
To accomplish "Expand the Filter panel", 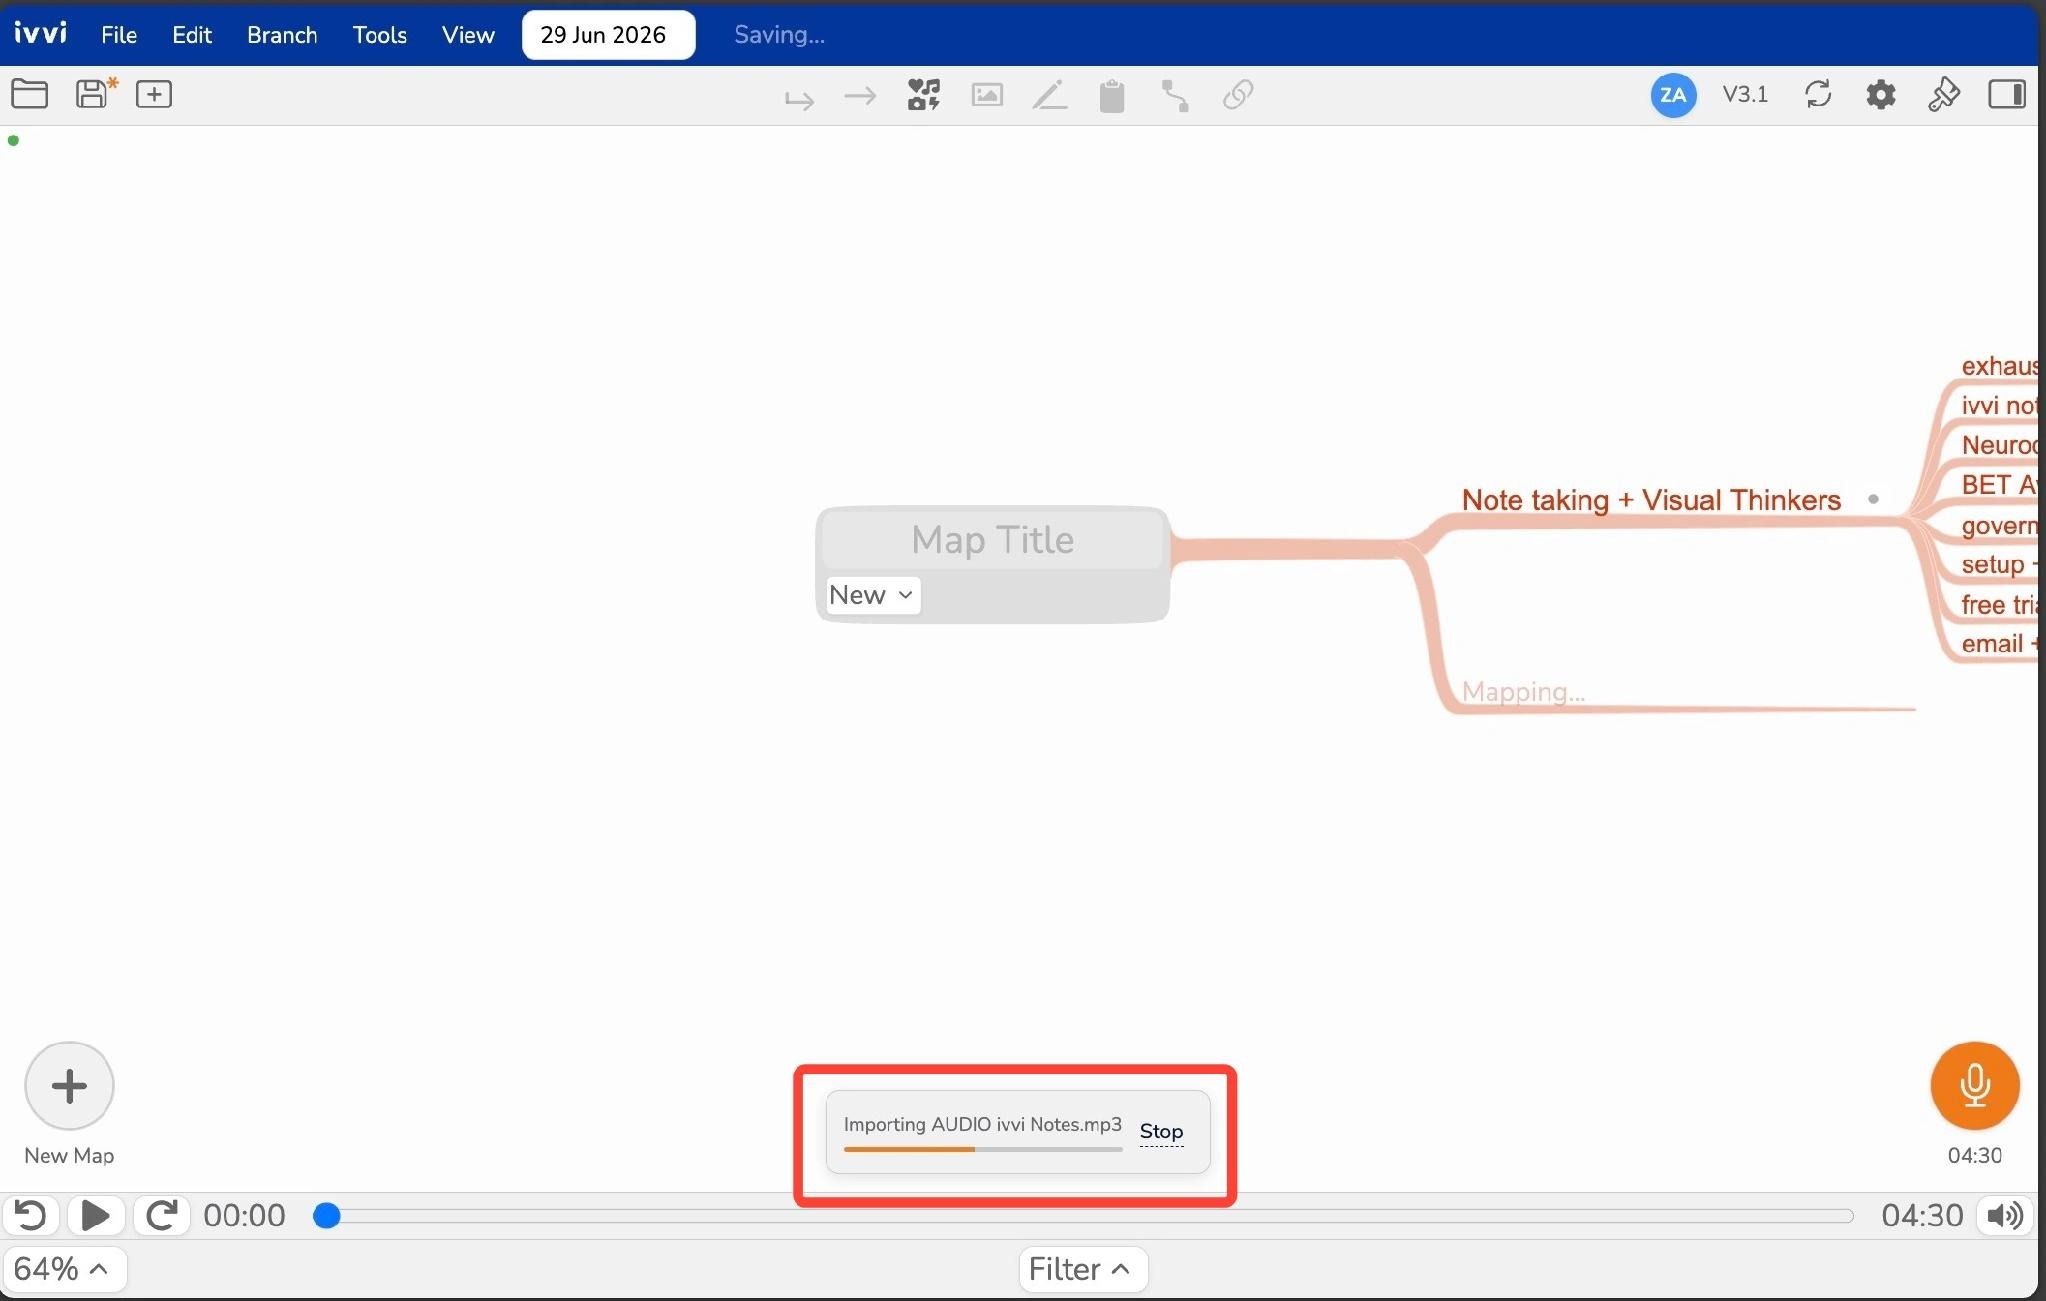I will point(1082,1269).
